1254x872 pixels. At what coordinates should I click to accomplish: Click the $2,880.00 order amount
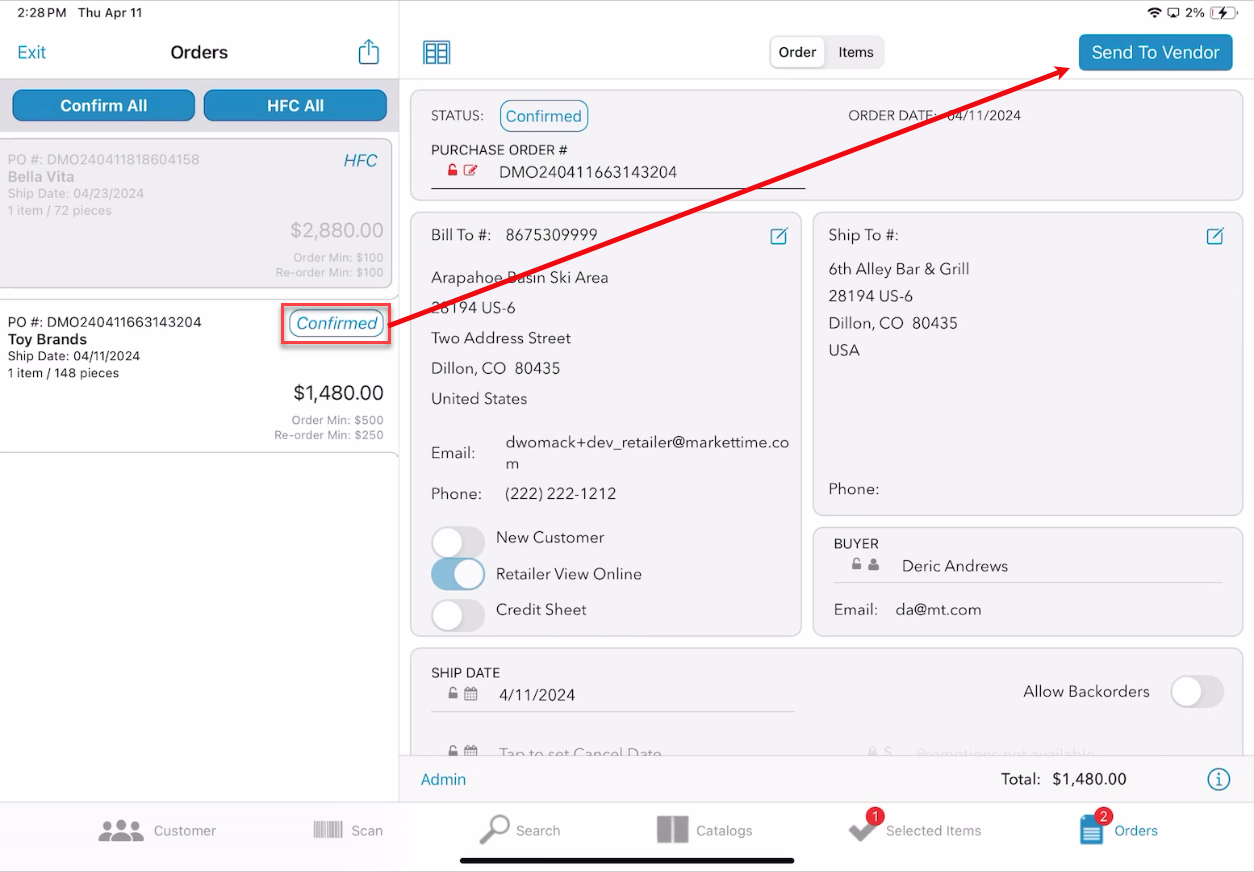coord(337,230)
